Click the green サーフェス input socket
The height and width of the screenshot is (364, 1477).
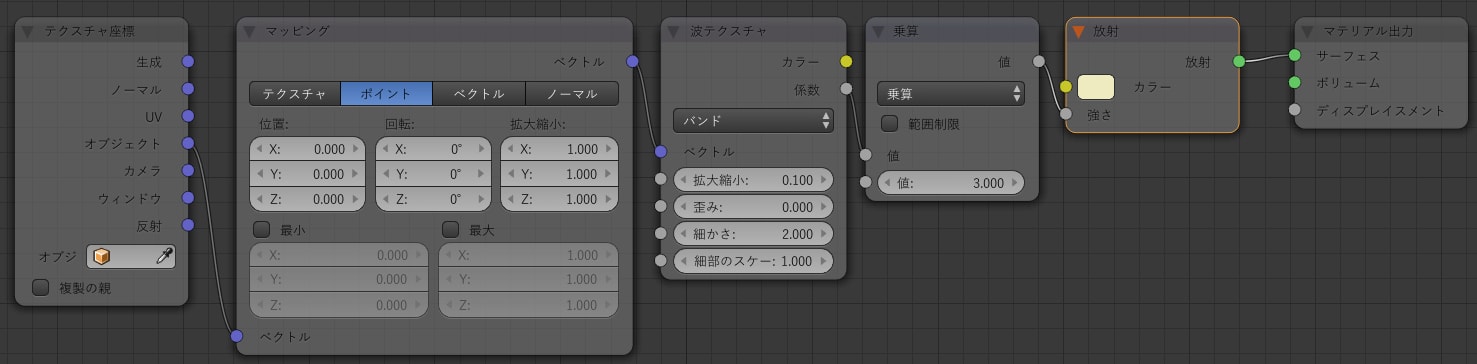[1294, 55]
